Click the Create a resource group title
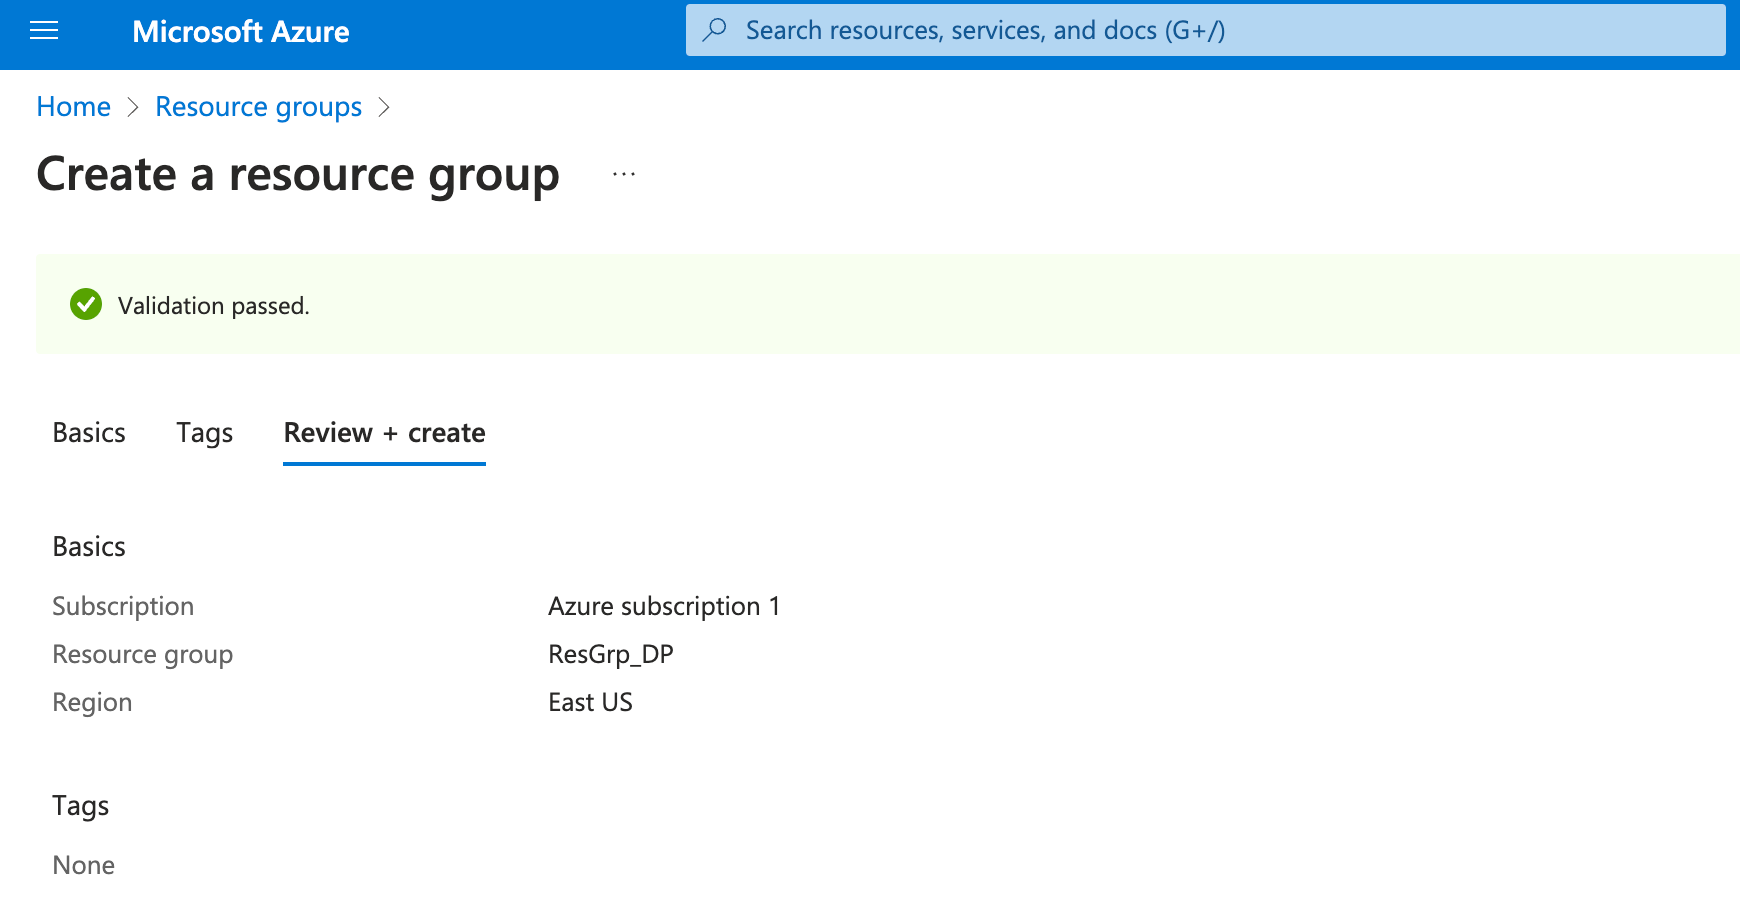 pyautogui.click(x=297, y=175)
